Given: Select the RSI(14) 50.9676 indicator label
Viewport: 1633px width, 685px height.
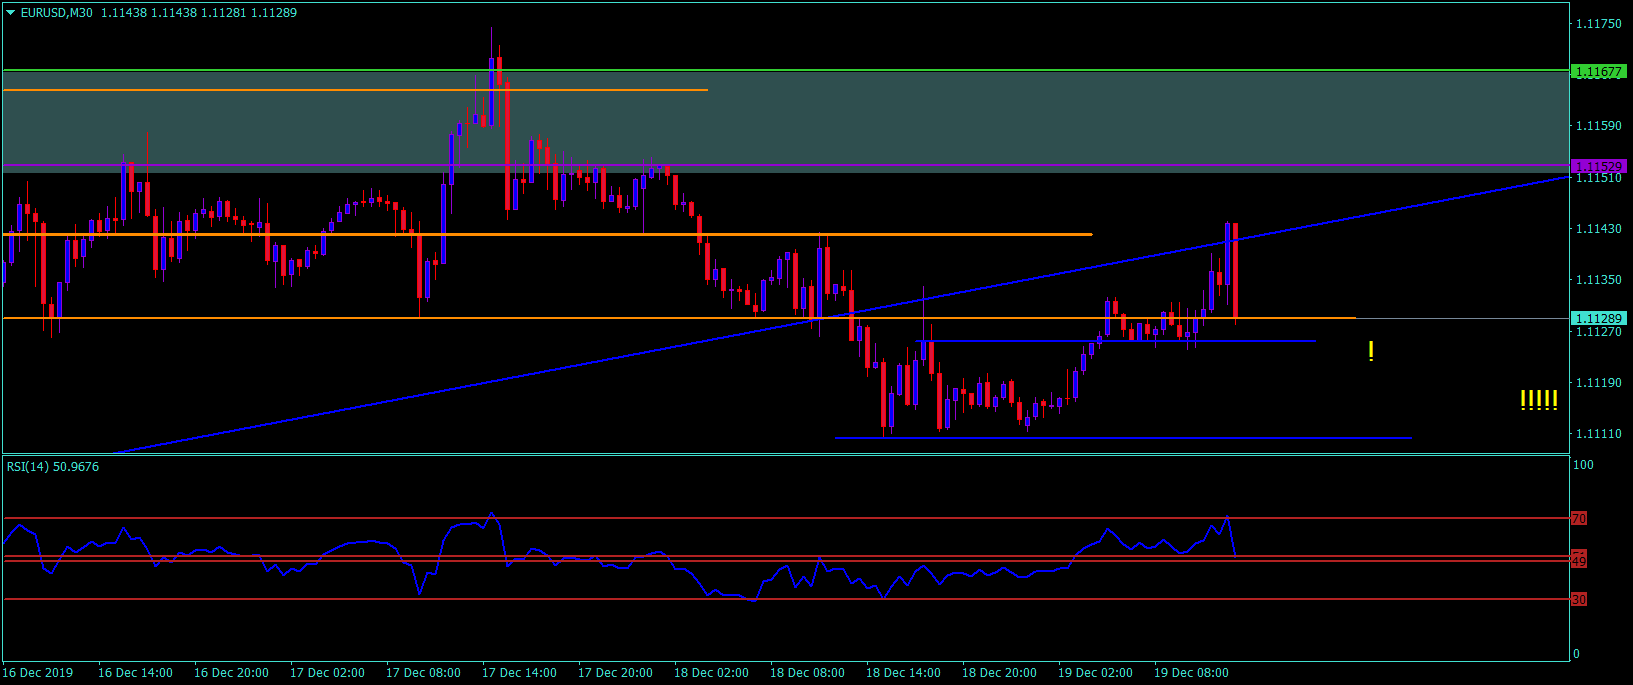Looking at the screenshot, I should point(53,467).
